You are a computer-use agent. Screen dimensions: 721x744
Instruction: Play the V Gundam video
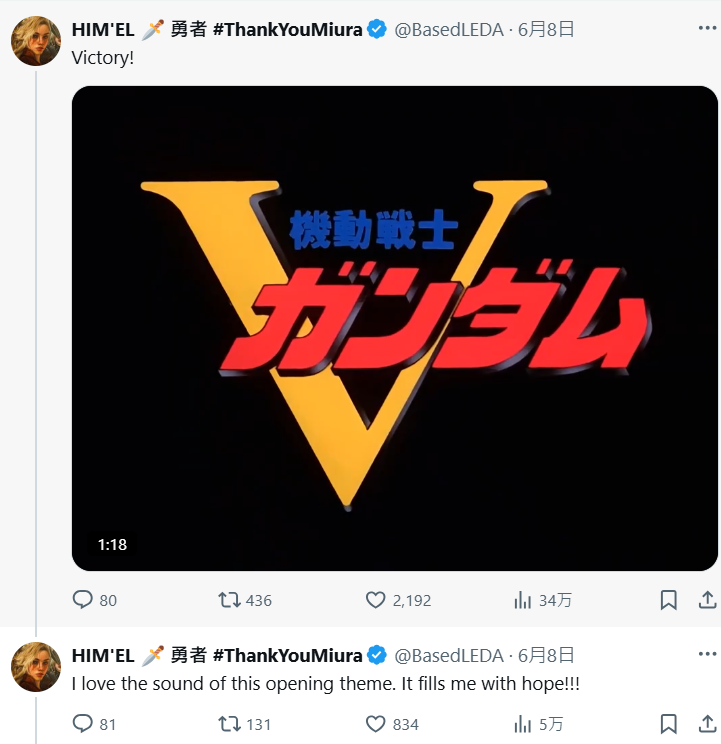395,328
